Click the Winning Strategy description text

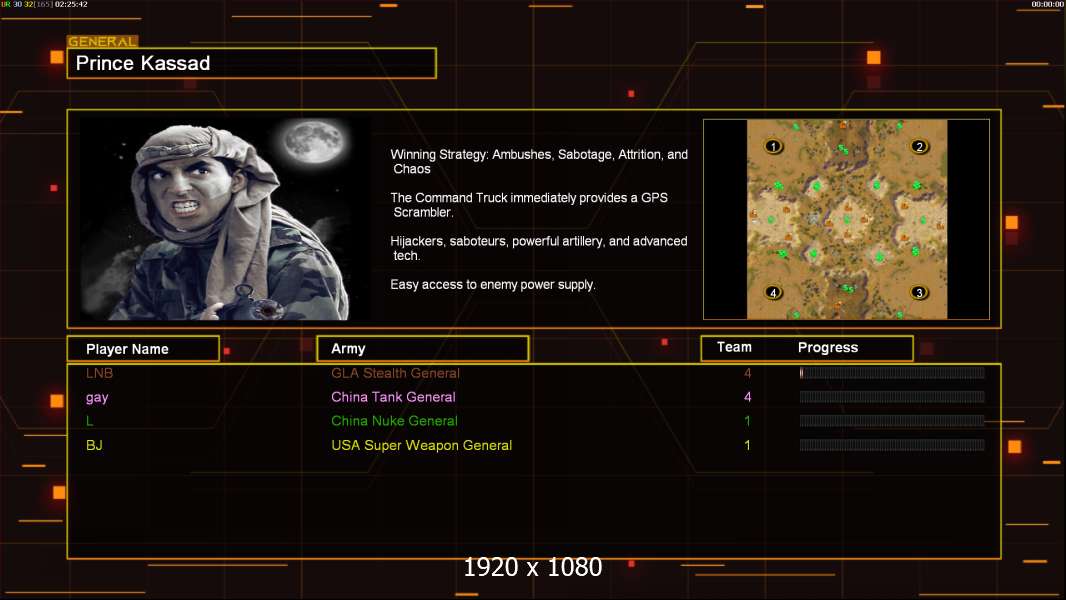pyautogui.click(x=539, y=162)
